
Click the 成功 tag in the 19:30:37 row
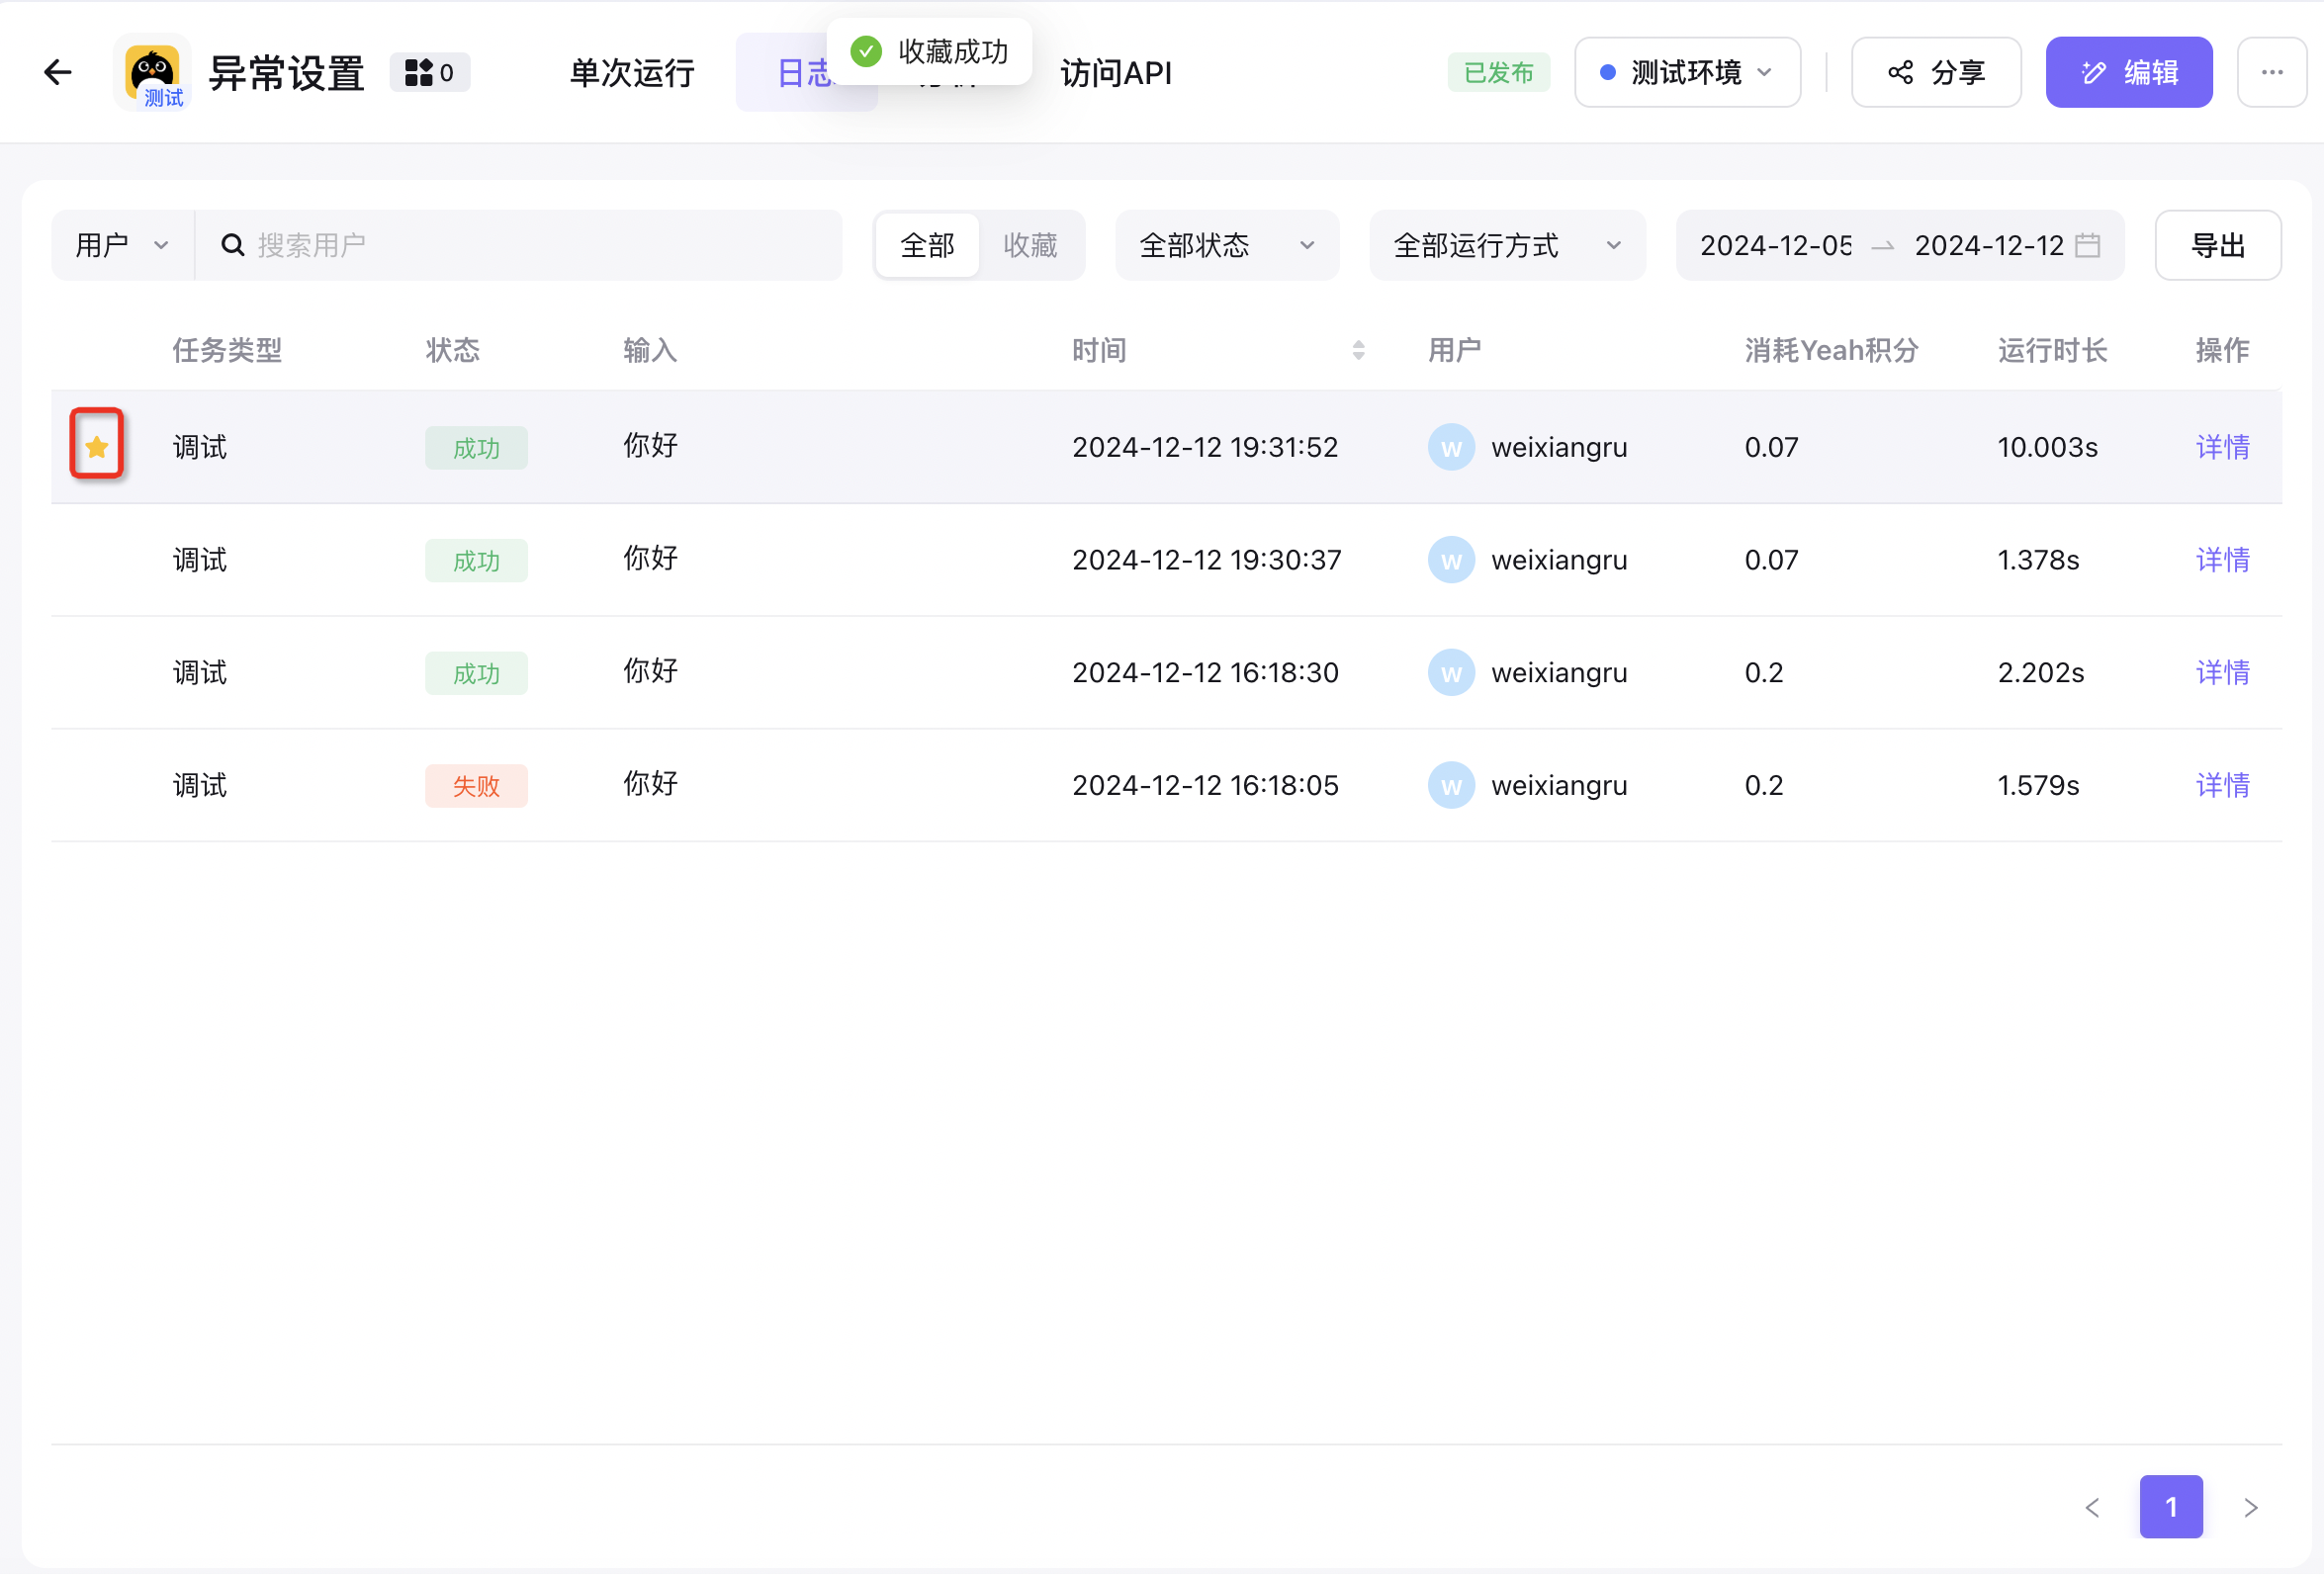[476, 561]
